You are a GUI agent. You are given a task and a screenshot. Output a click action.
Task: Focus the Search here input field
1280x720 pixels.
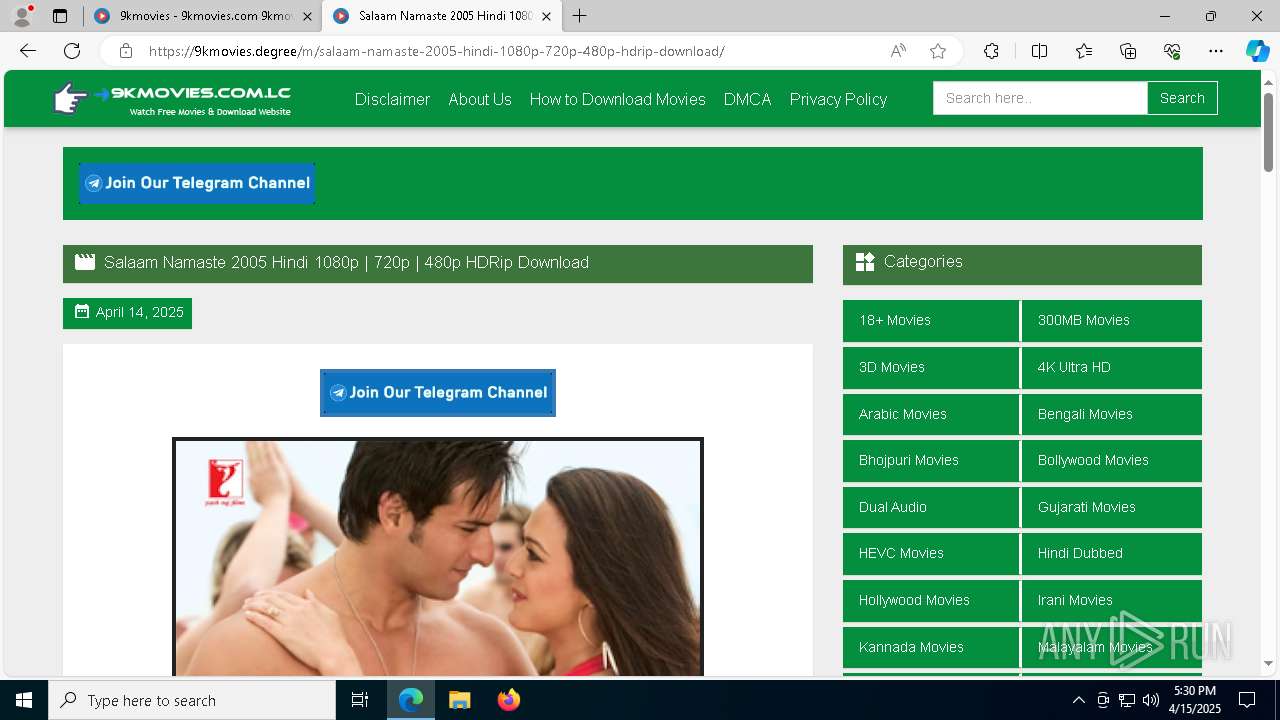tap(1040, 98)
